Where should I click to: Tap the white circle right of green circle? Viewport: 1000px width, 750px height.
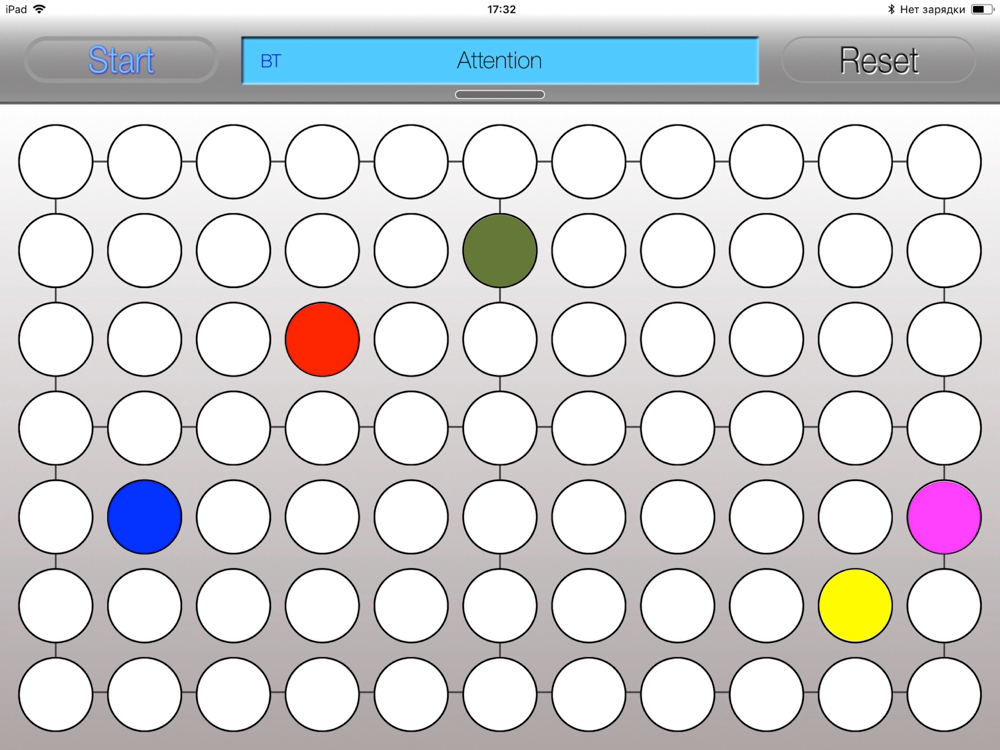[x=589, y=251]
